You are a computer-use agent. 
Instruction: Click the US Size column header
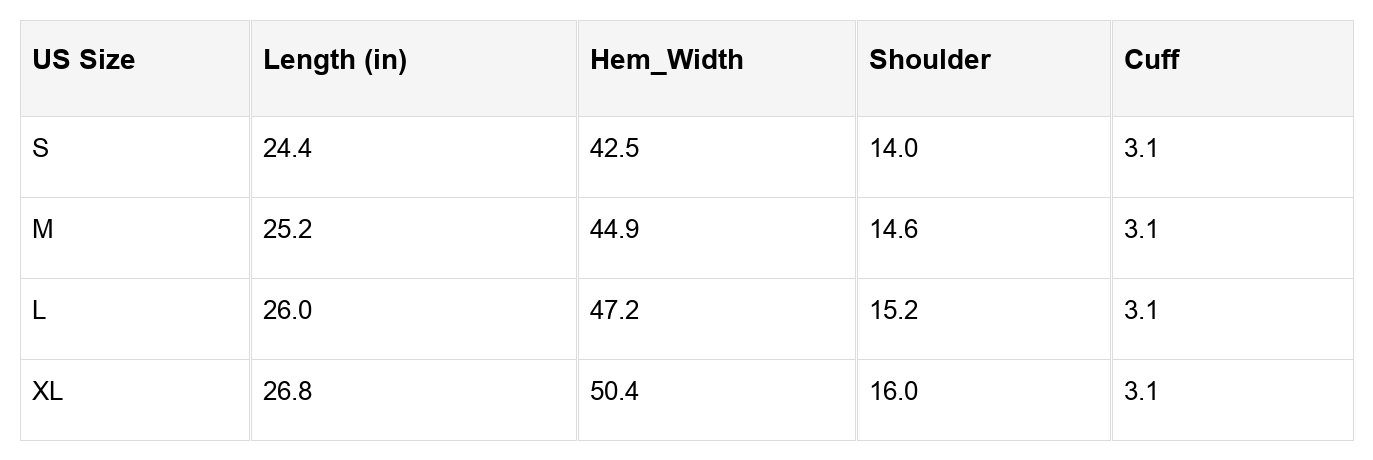coord(83,60)
